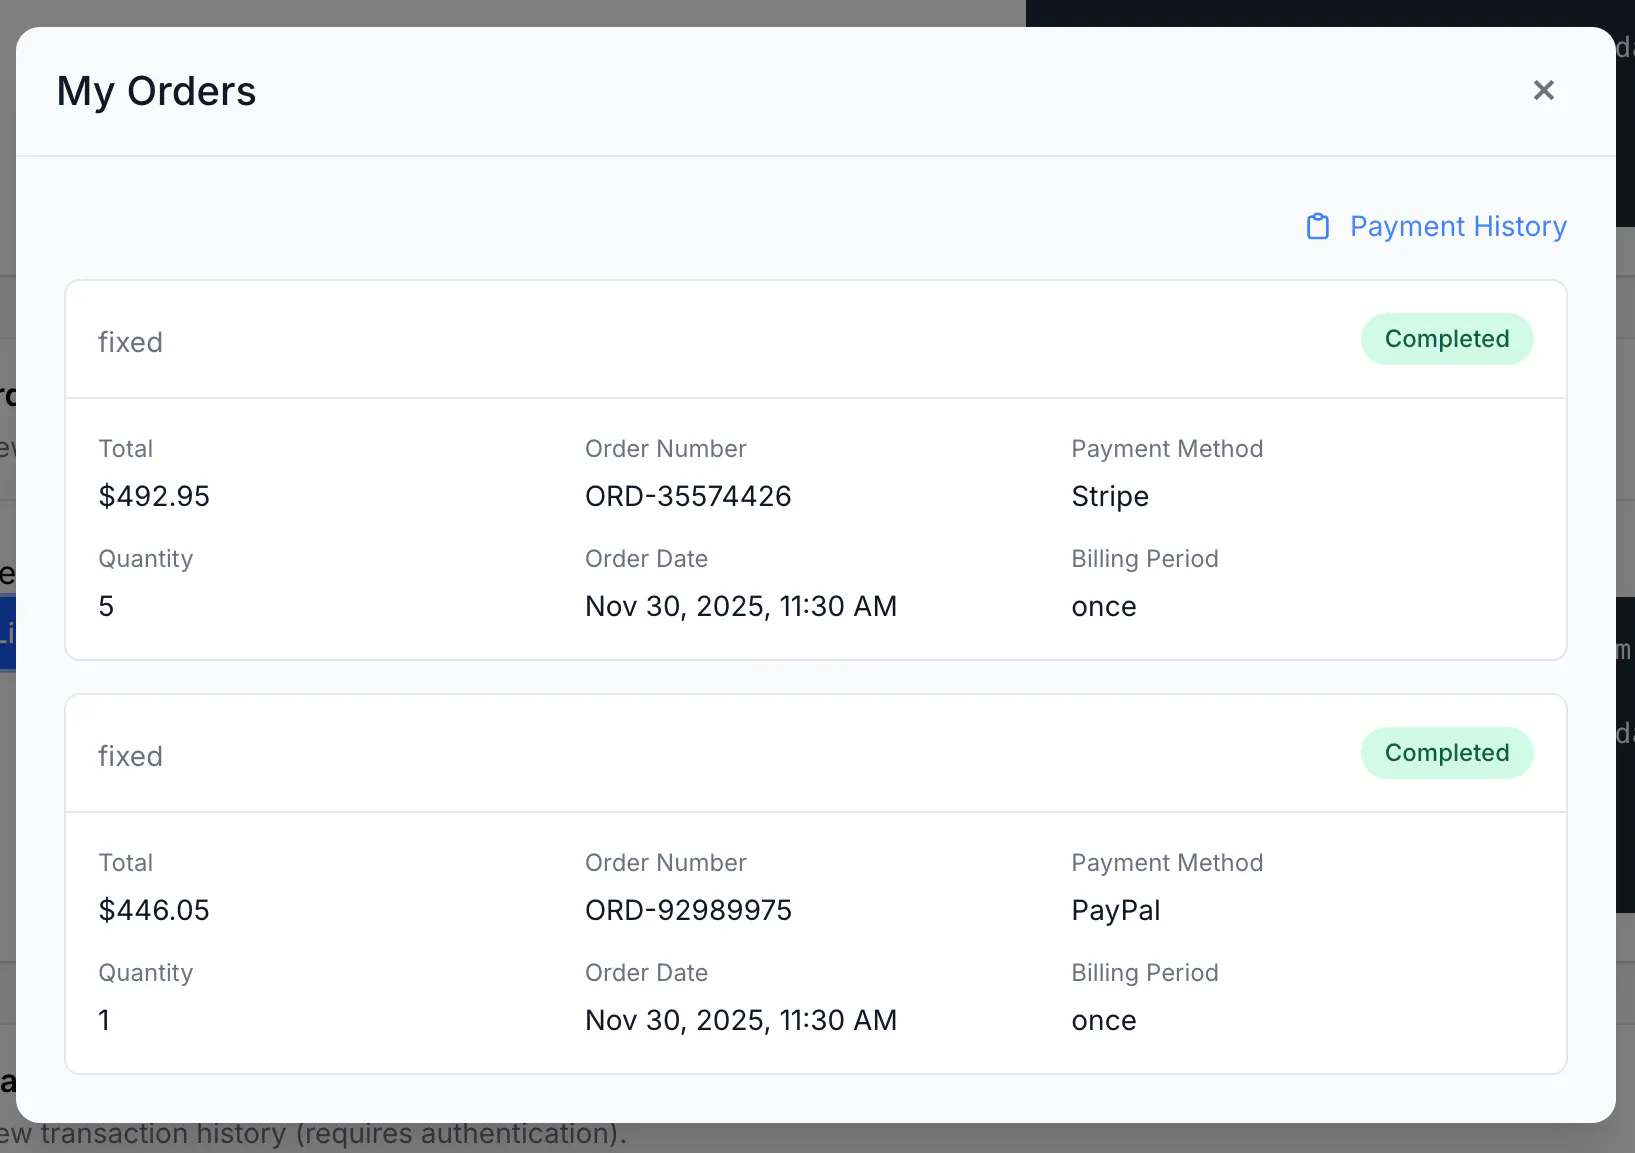Click the $446.05 total amount
This screenshot has height=1153, width=1635.
coord(154,910)
